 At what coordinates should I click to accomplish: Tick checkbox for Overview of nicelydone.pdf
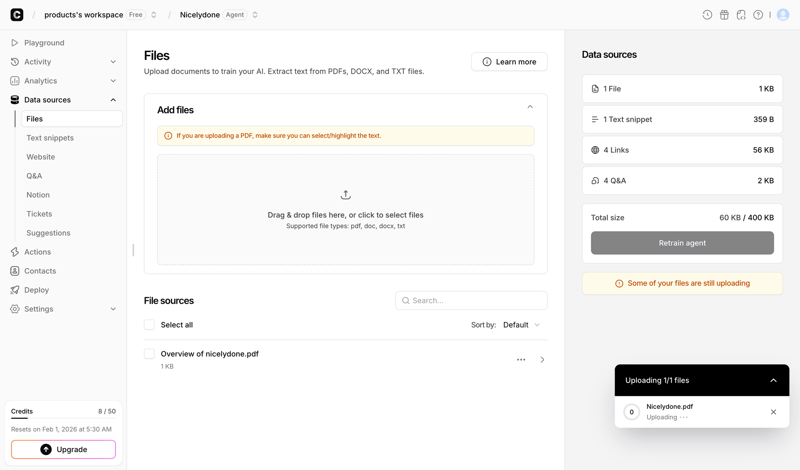pyautogui.click(x=149, y=354)
